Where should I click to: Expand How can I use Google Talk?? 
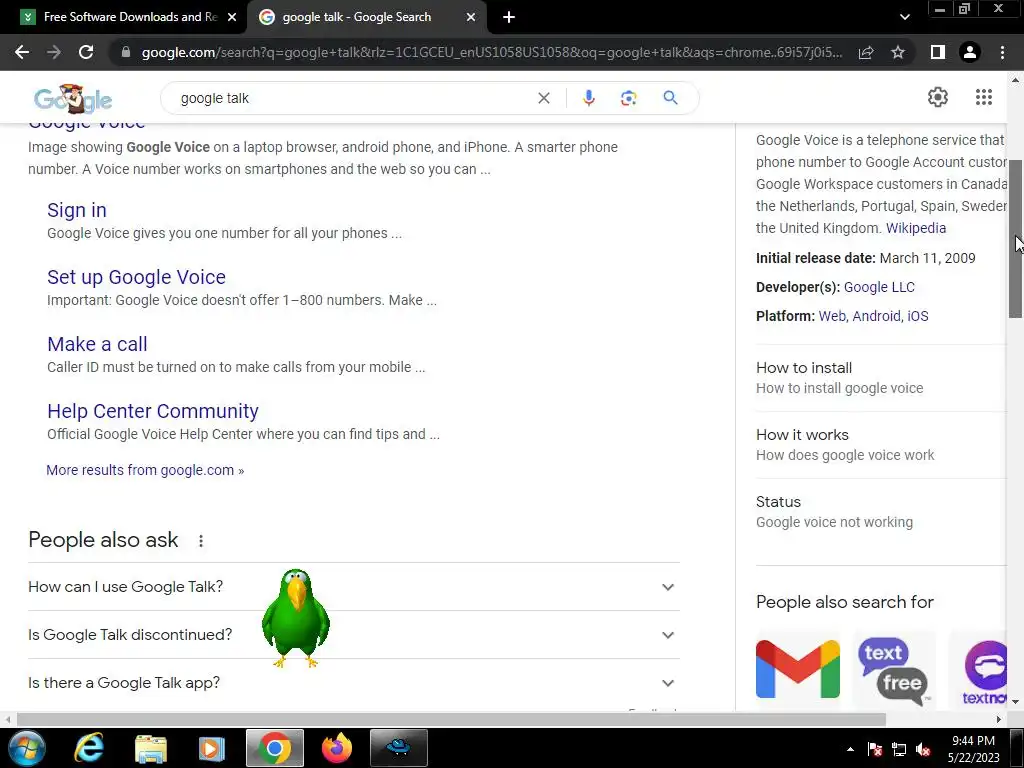tap(353, 586)
